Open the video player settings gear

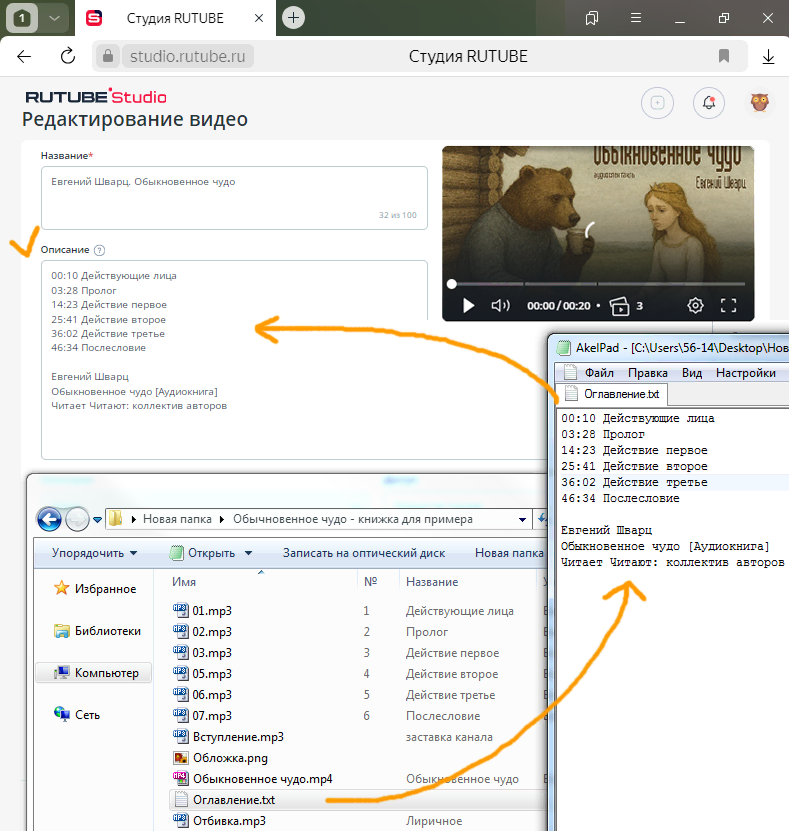point(696,306)
